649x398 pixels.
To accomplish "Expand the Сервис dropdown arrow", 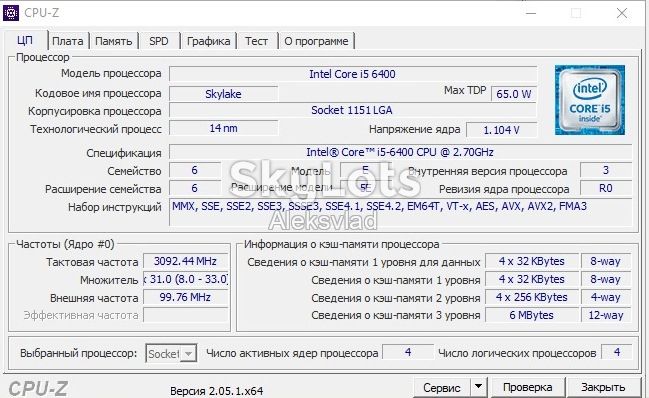I will (x=478, y=387).
